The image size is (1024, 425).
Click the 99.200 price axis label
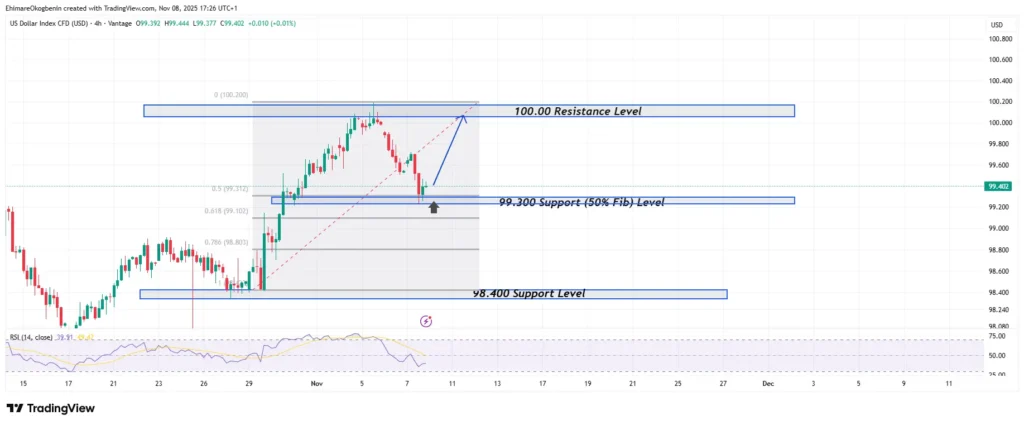pos(1000,207)
